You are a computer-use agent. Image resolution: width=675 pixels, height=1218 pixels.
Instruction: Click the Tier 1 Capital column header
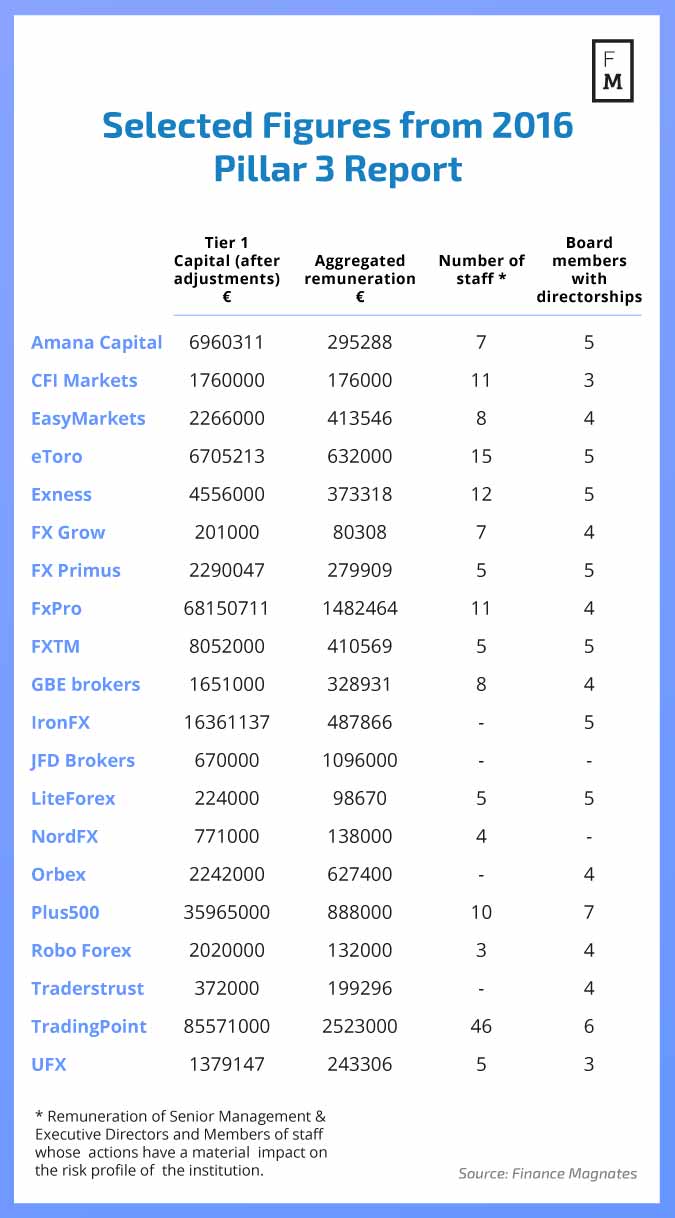(226, 269)
